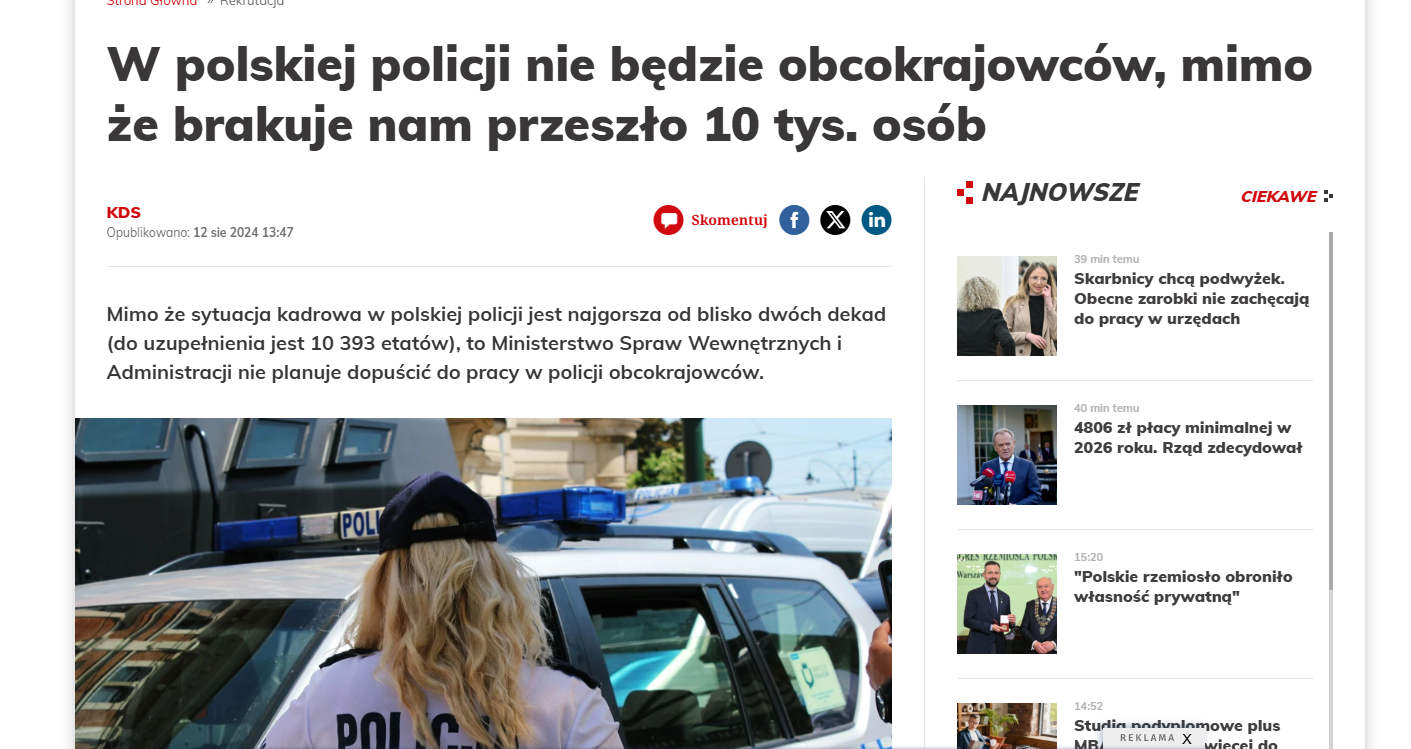Viewport: 1411px width, 749px height.
Task: Share article via LinkedIn icon
Action: [x=876, y=220]
